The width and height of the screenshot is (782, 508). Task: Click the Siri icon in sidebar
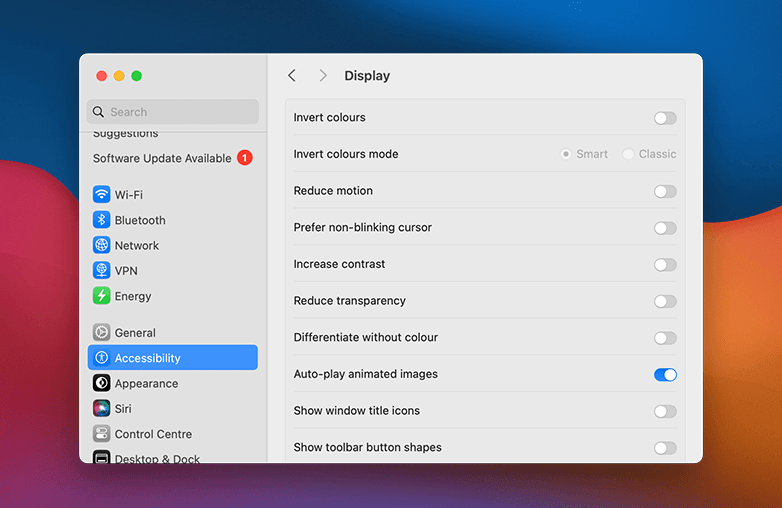point(101,409)
